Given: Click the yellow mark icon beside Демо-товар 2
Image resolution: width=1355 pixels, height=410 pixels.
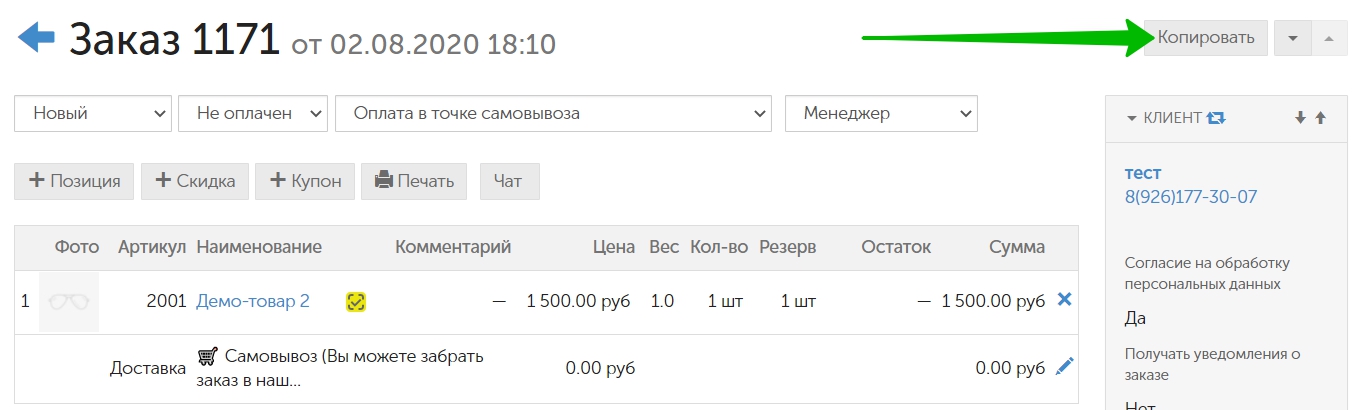Looking at the screenshot, I should (x=355, y=301).
